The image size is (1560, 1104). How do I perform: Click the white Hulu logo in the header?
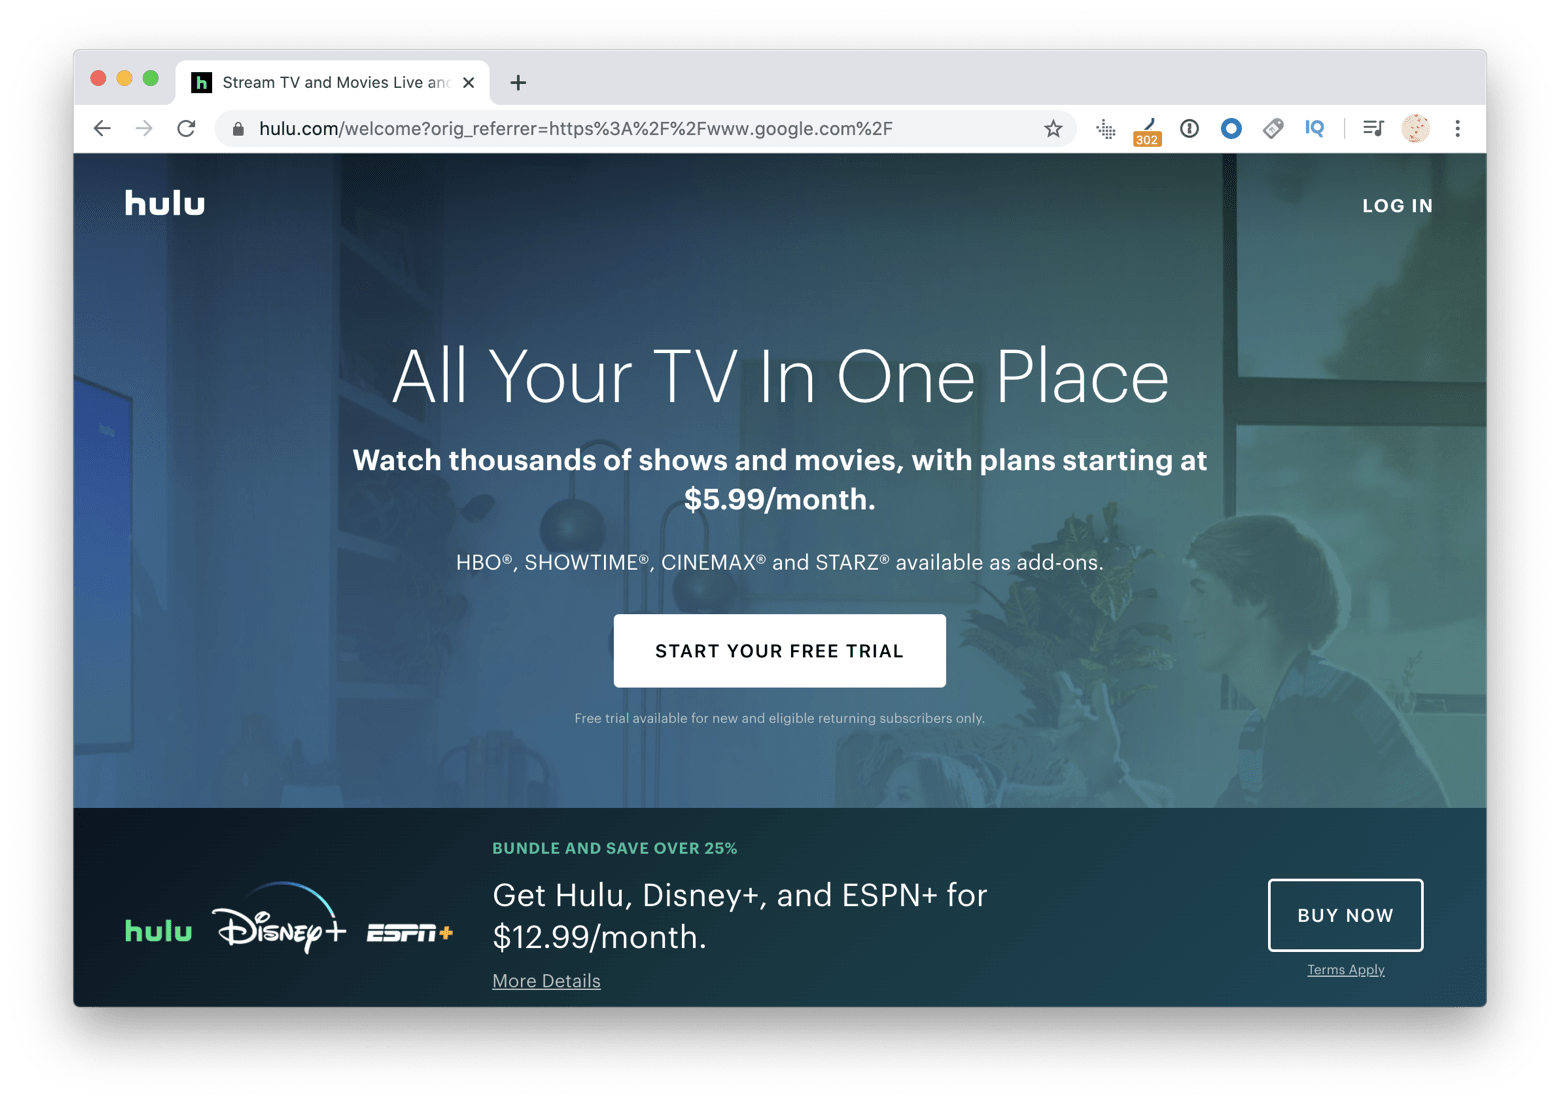[x=165, y=203]
